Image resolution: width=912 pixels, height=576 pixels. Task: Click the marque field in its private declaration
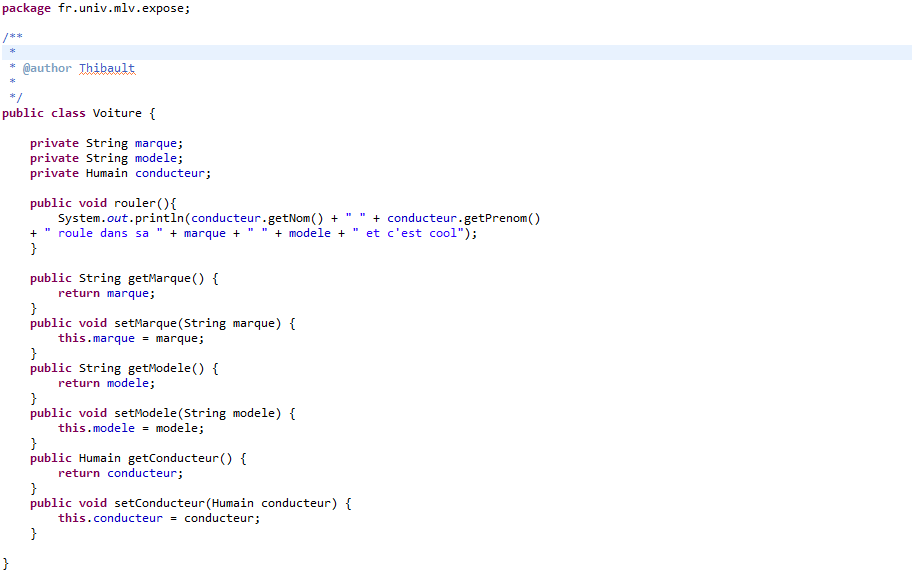(156, 143)
